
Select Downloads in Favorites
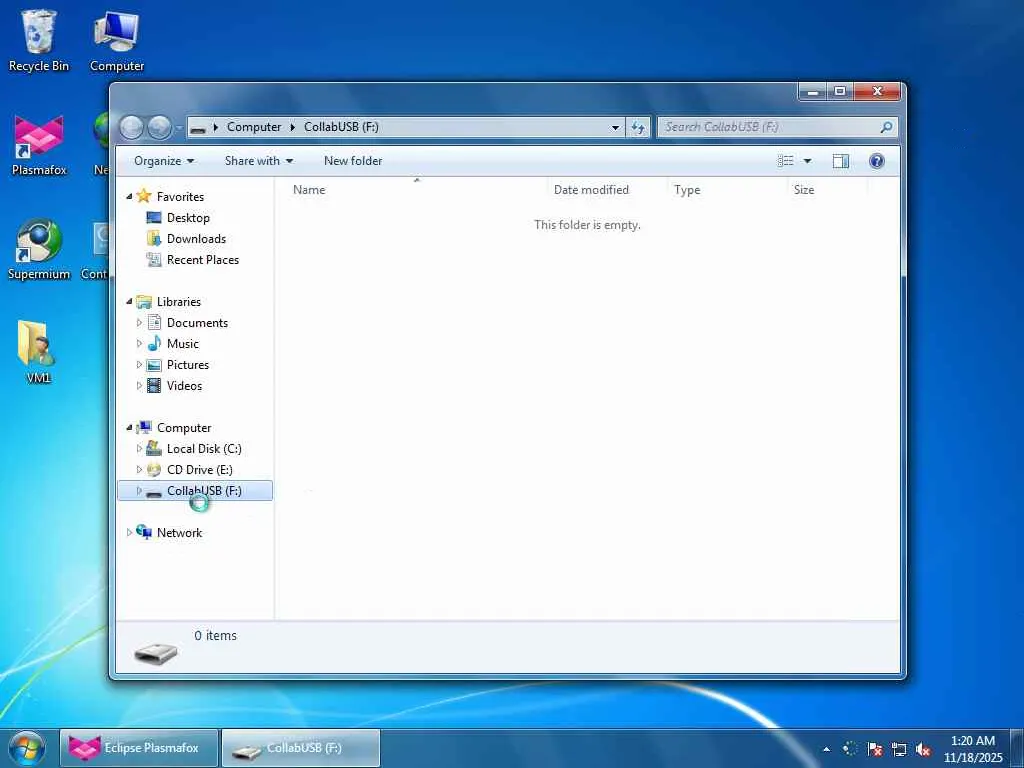(x=196, y=238)
